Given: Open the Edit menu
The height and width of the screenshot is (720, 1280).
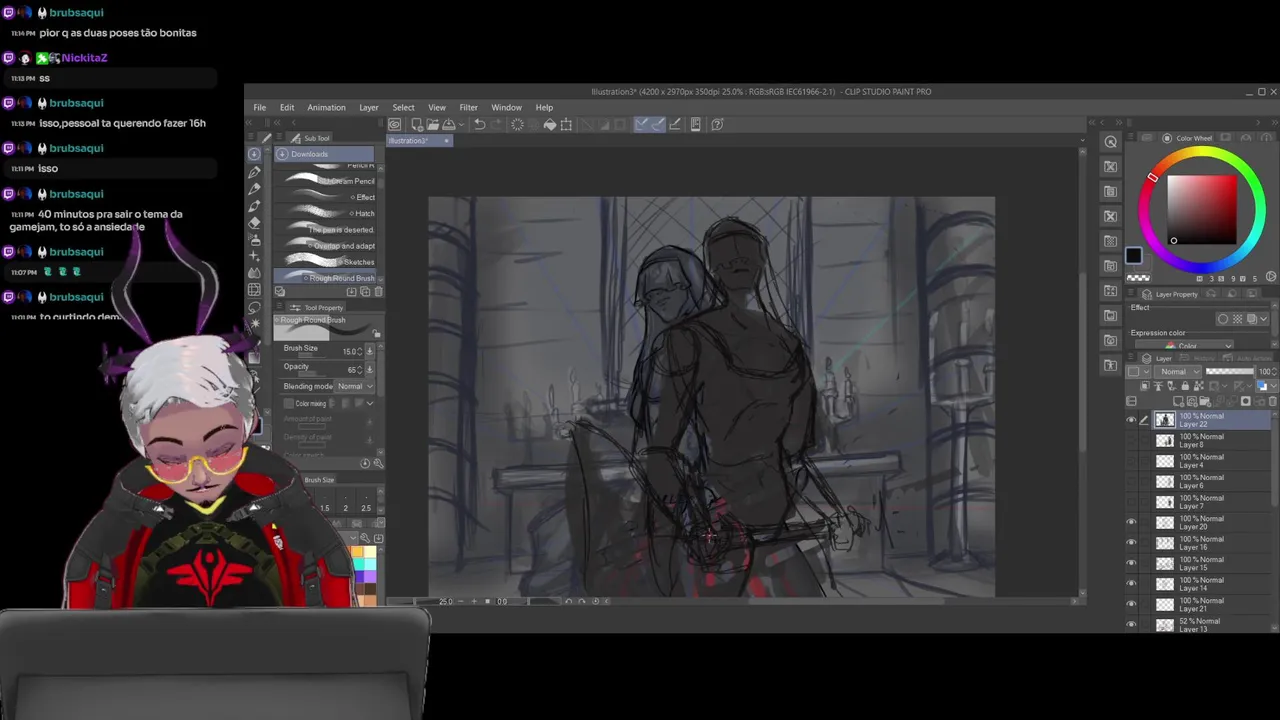Looking at the screenshot, I should point(287,107).
